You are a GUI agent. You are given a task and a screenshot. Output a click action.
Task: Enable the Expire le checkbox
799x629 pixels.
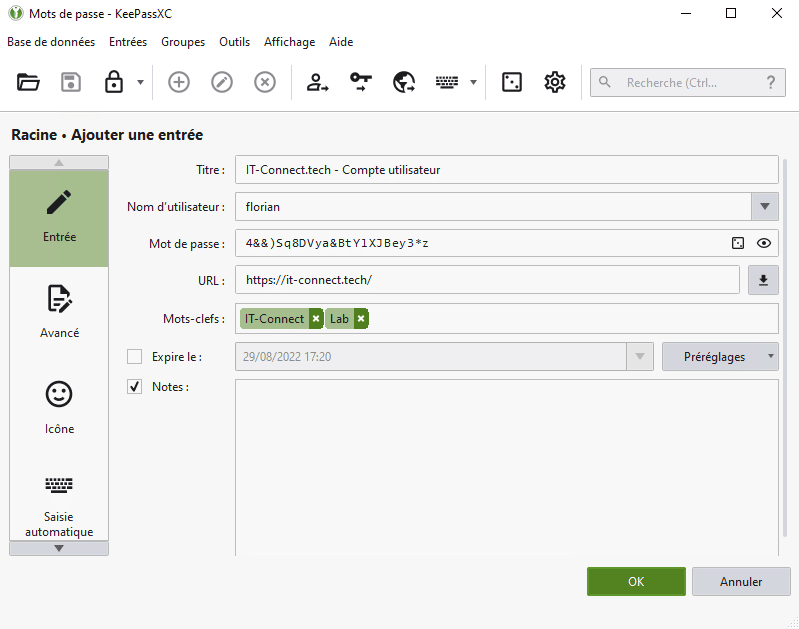coord(135,357)
